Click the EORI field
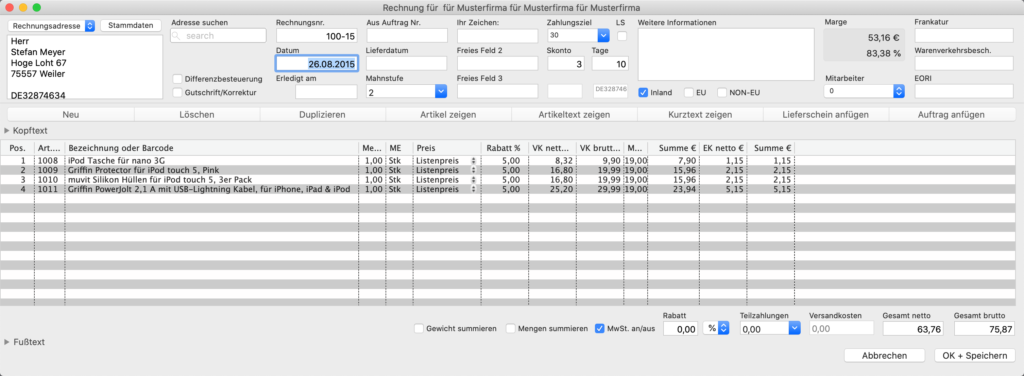This screenshot has height=376, width=1024. (964, 91)
